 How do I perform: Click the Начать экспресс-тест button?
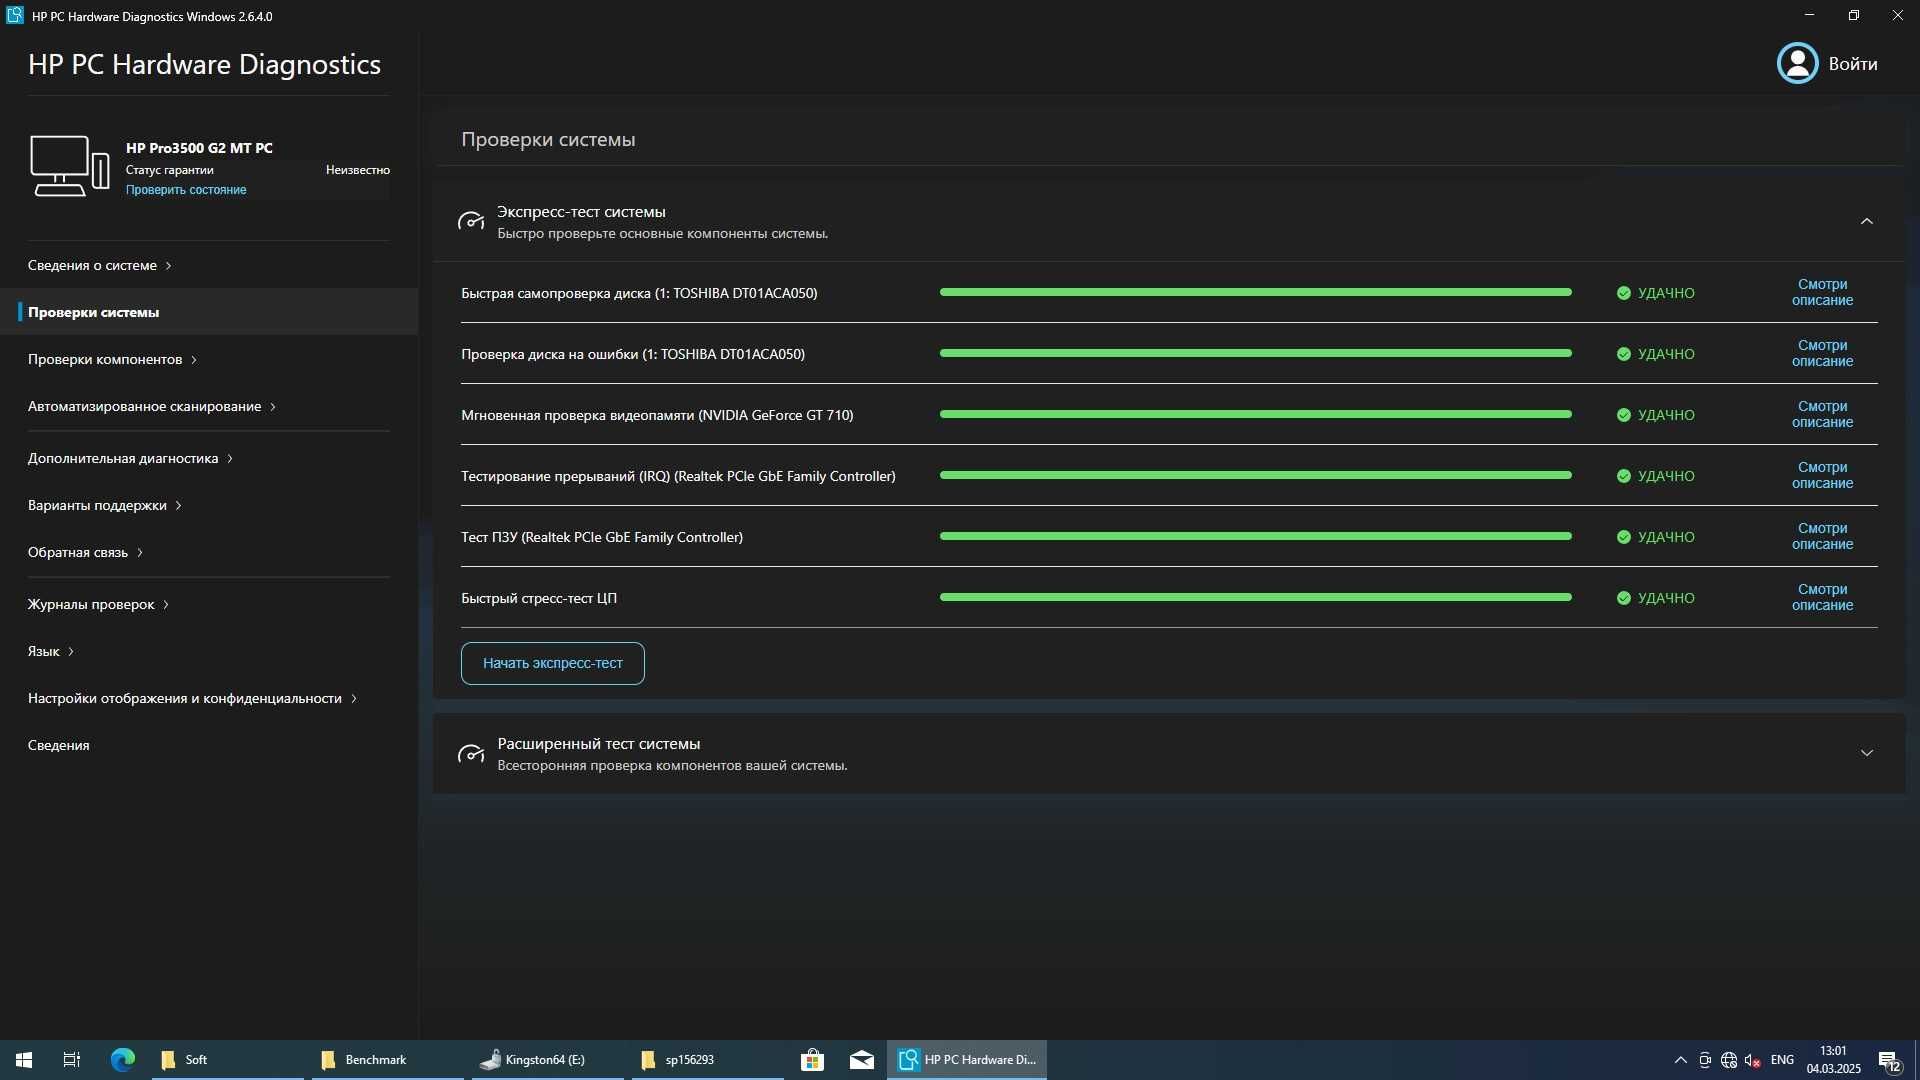tap(552, 663)
